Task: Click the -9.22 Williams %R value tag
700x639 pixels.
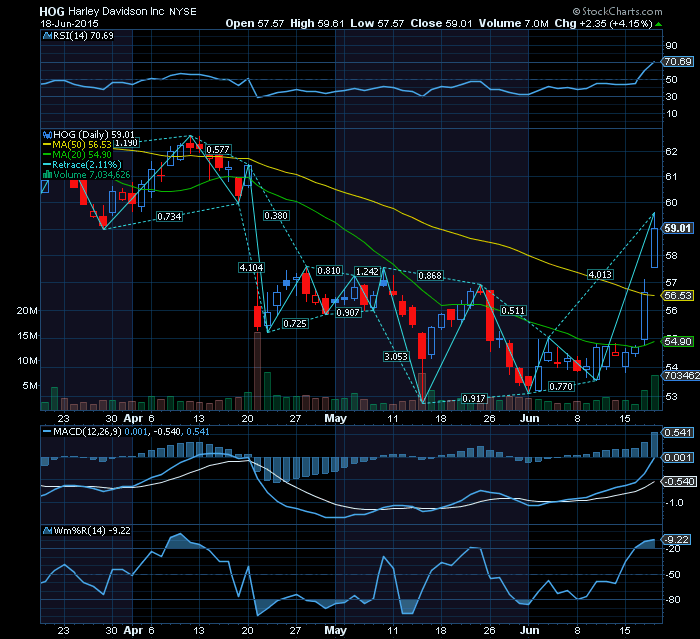Action: [677, 540]
